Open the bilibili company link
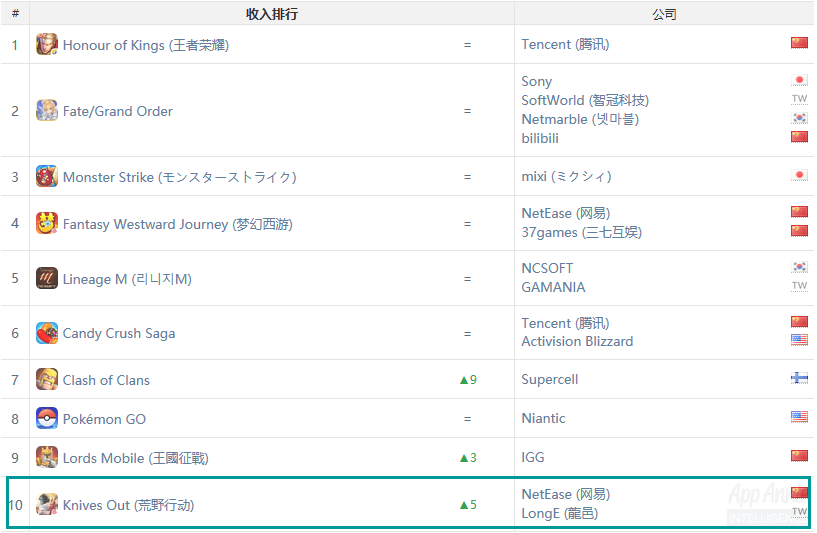The width and height of the screenshot is (817, 533). tap(540, 139)
